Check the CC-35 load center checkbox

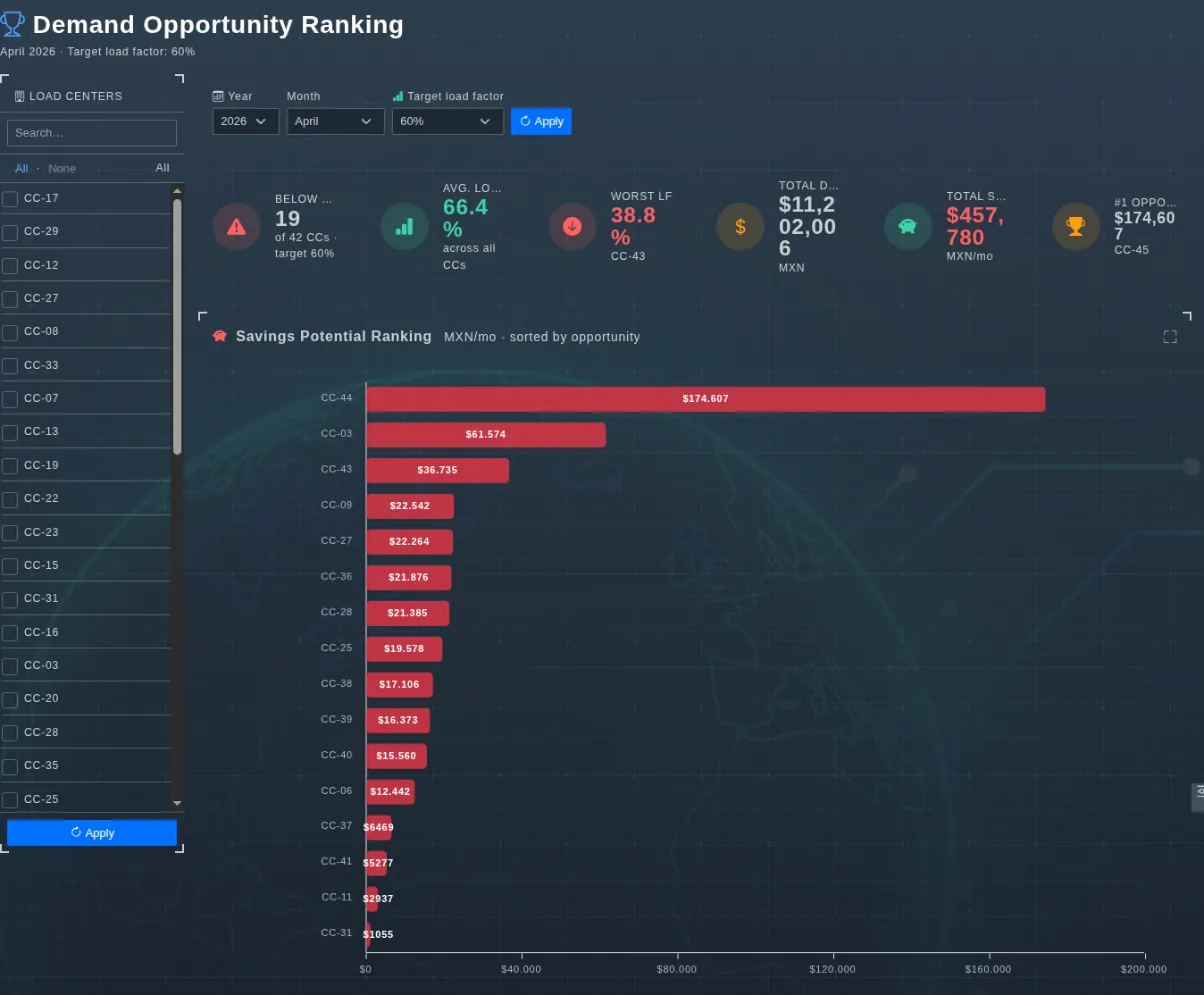(x=10, y=766)
